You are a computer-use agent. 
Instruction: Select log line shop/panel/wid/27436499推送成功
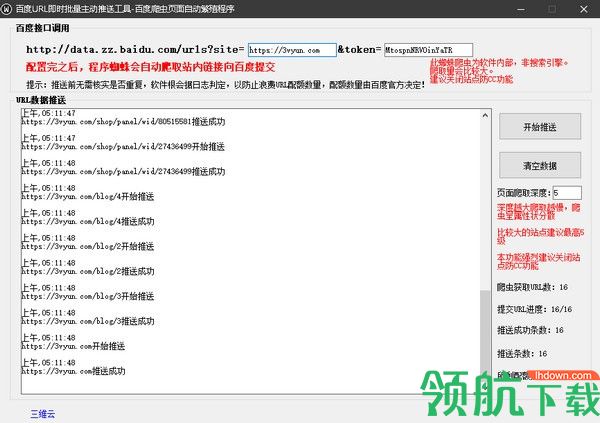coord(123,171)
